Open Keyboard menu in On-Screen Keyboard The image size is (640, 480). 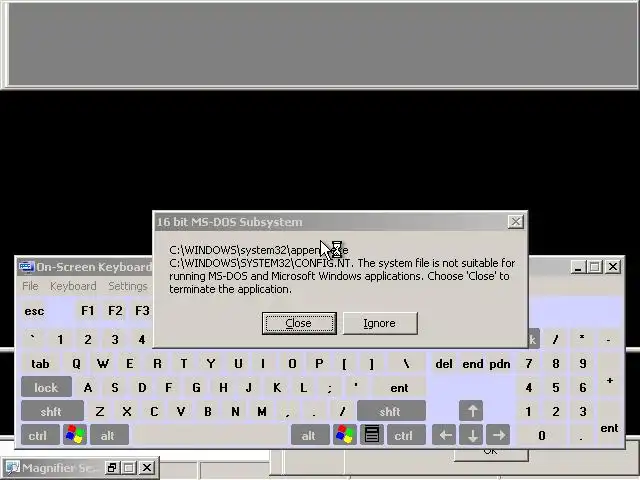(73, 286)
